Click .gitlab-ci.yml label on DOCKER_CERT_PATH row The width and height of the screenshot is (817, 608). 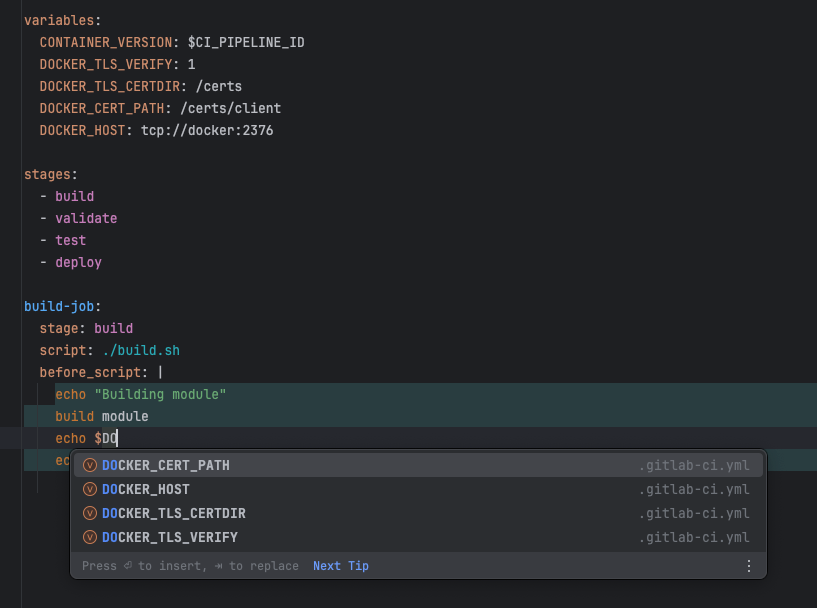(695, 465)
